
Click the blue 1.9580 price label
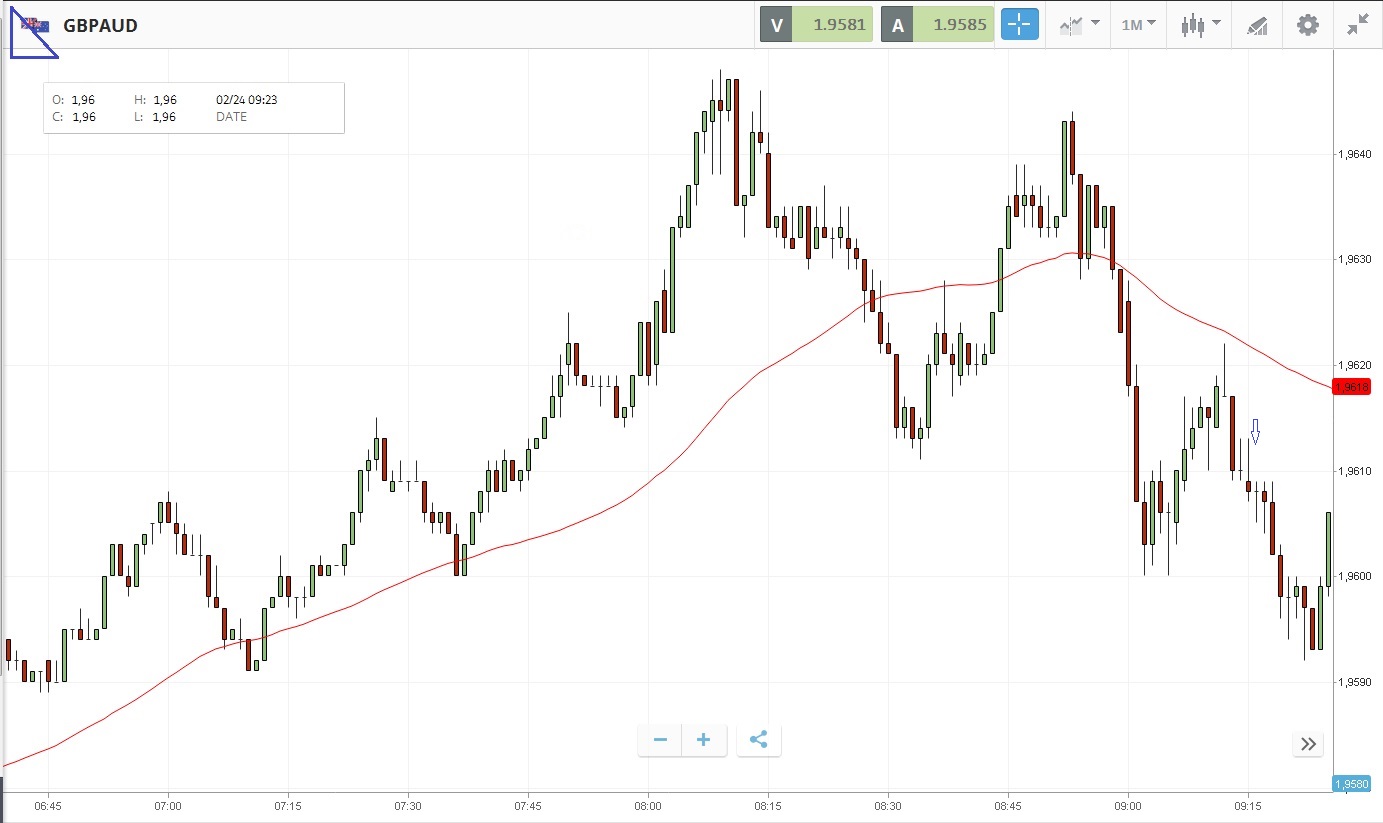tap(1357, 784)
